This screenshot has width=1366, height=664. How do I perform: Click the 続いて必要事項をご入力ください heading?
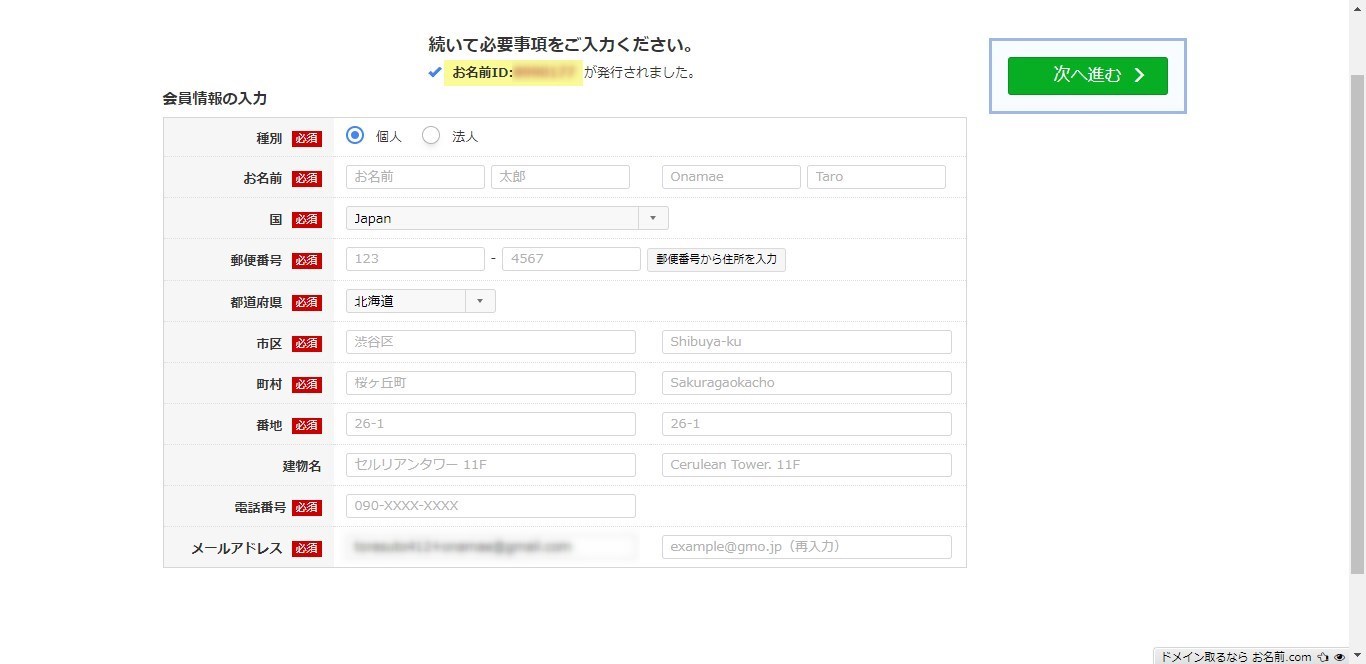(x=561, y=45)
